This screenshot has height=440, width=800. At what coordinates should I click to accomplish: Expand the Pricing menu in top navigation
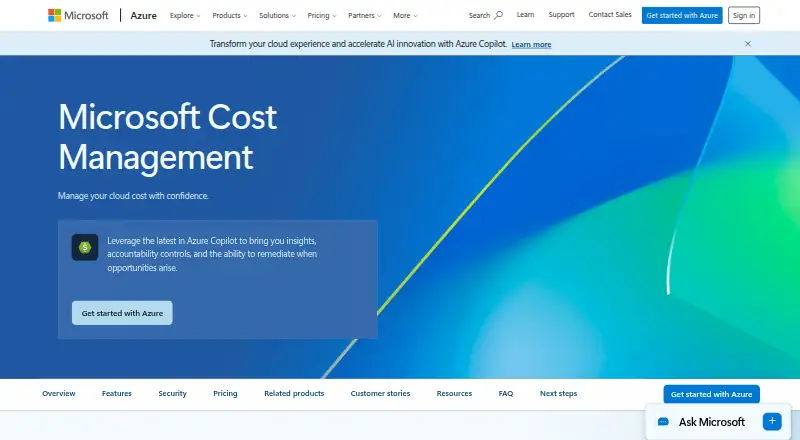pos(321,15)
